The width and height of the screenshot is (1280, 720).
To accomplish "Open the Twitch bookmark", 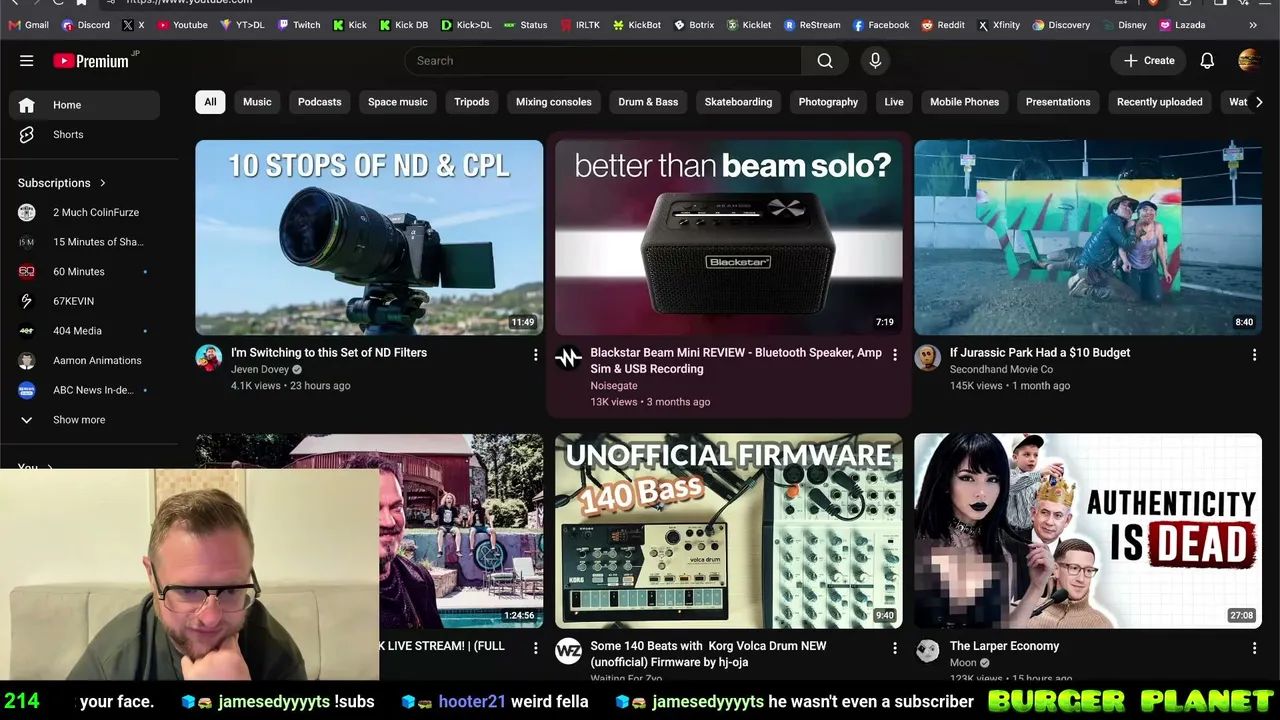I will (299, 25).
